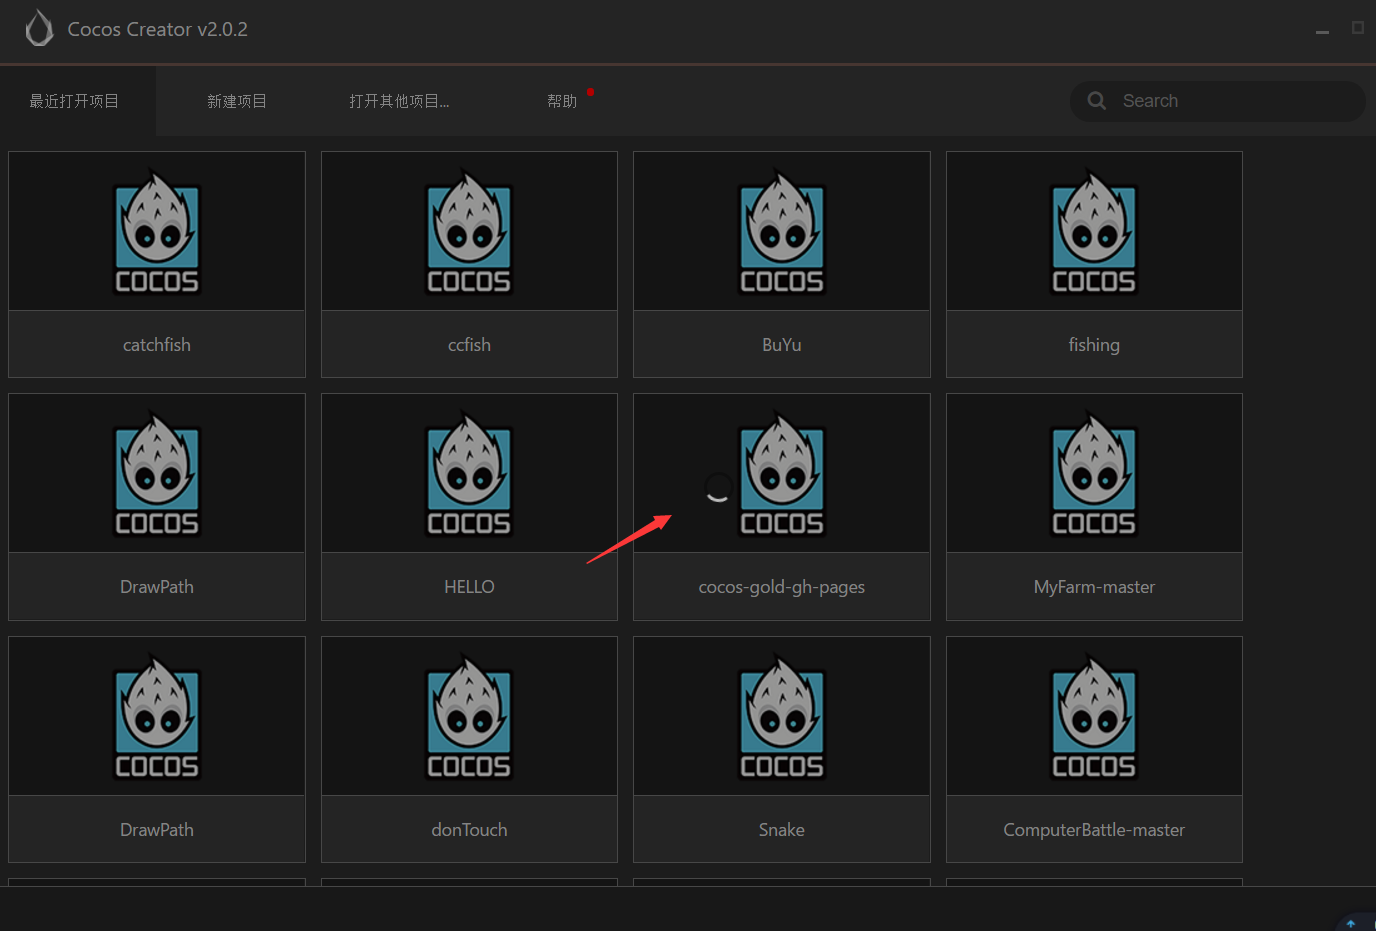Click the Cocos icon above the fishing label
This screenshot has height=931, width=1376.
[1094, 232]
